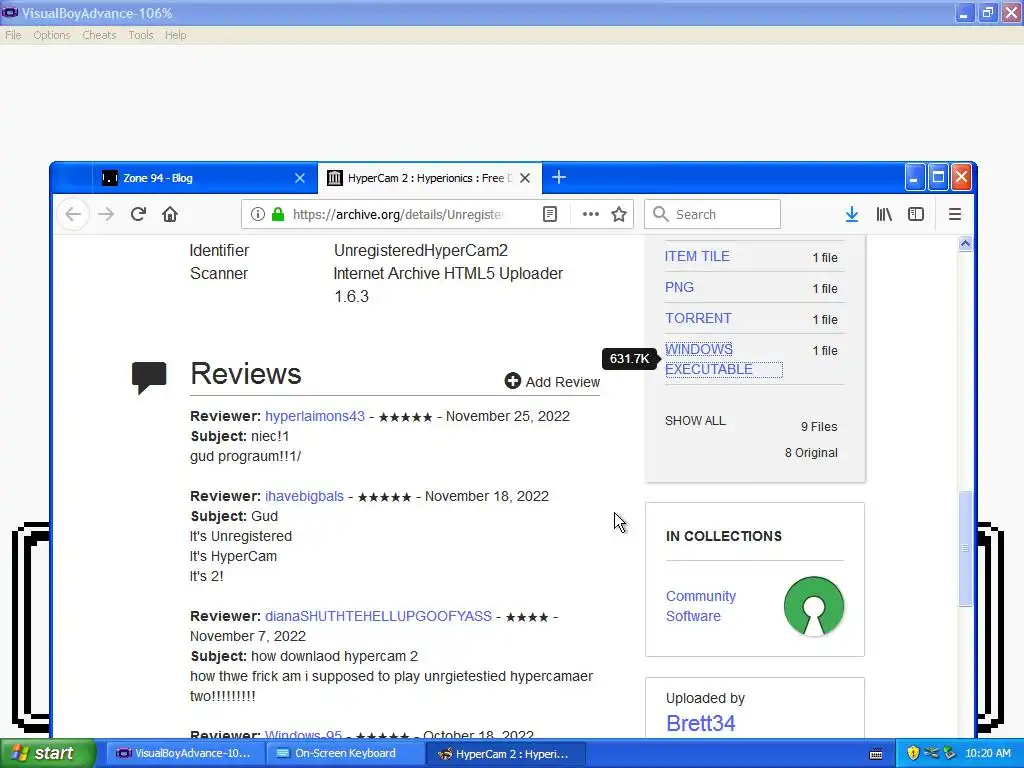1024x768 pixels.
Task: Click the Firefox back arrow button
Action: [73, 214]
